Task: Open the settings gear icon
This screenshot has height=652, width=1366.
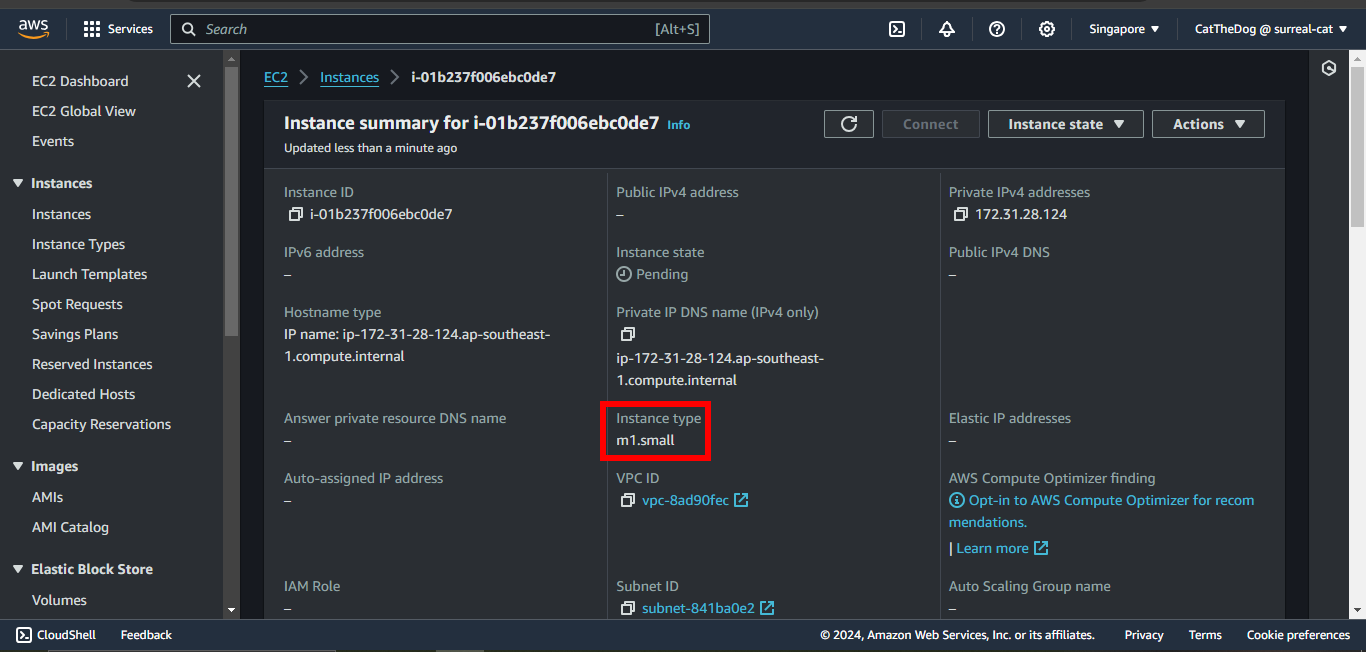Action: (x=1047, y=29)
